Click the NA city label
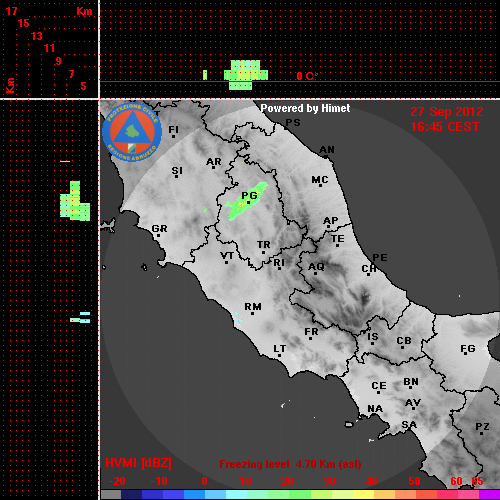 (375, 408)
